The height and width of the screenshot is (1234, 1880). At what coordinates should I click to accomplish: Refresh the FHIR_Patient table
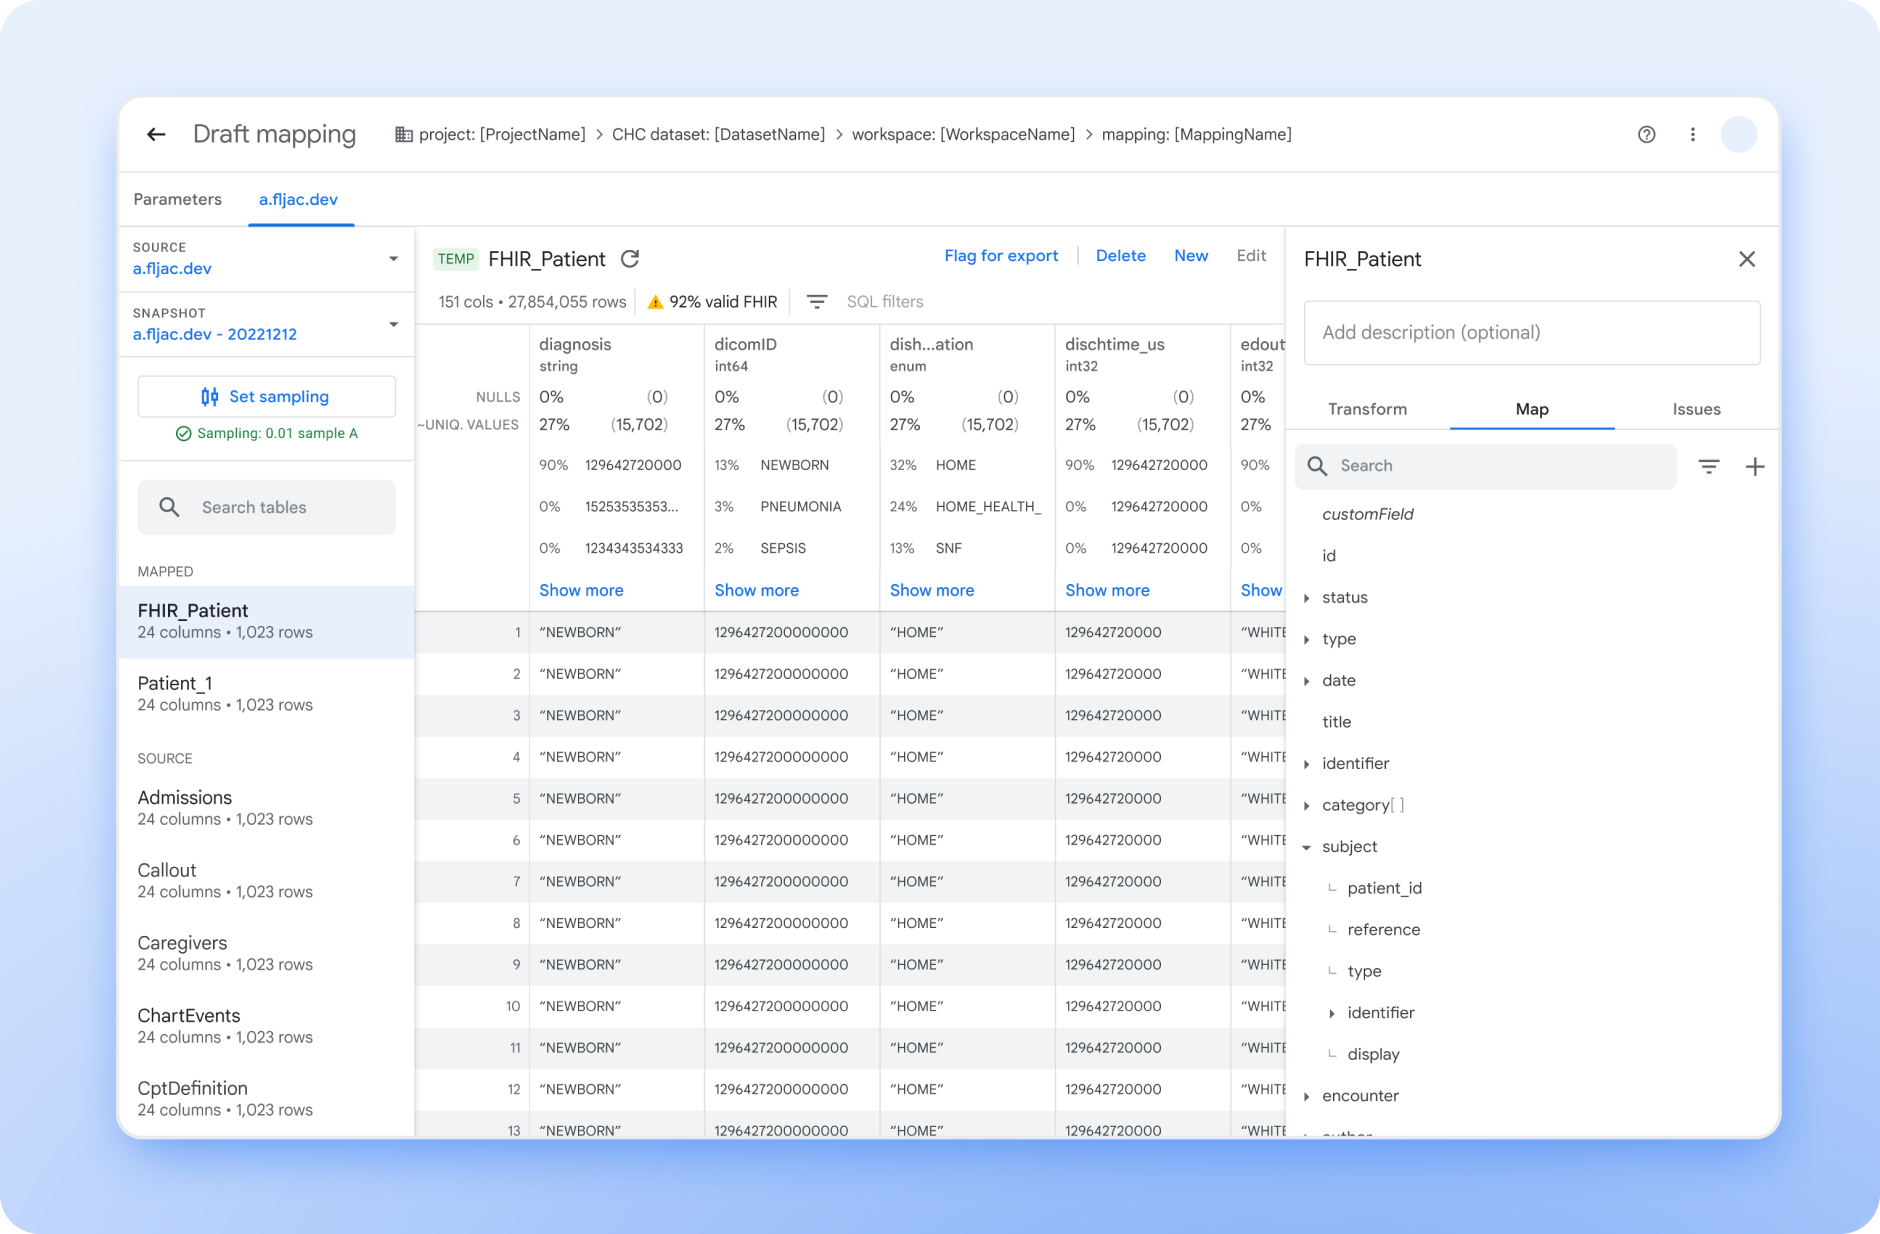(x=630, y=259)
